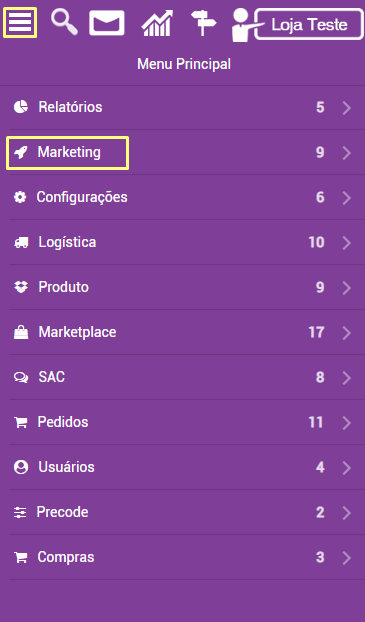Click the Precode sliders icon
The image size is (365, 622).
(x=20, y=513)
